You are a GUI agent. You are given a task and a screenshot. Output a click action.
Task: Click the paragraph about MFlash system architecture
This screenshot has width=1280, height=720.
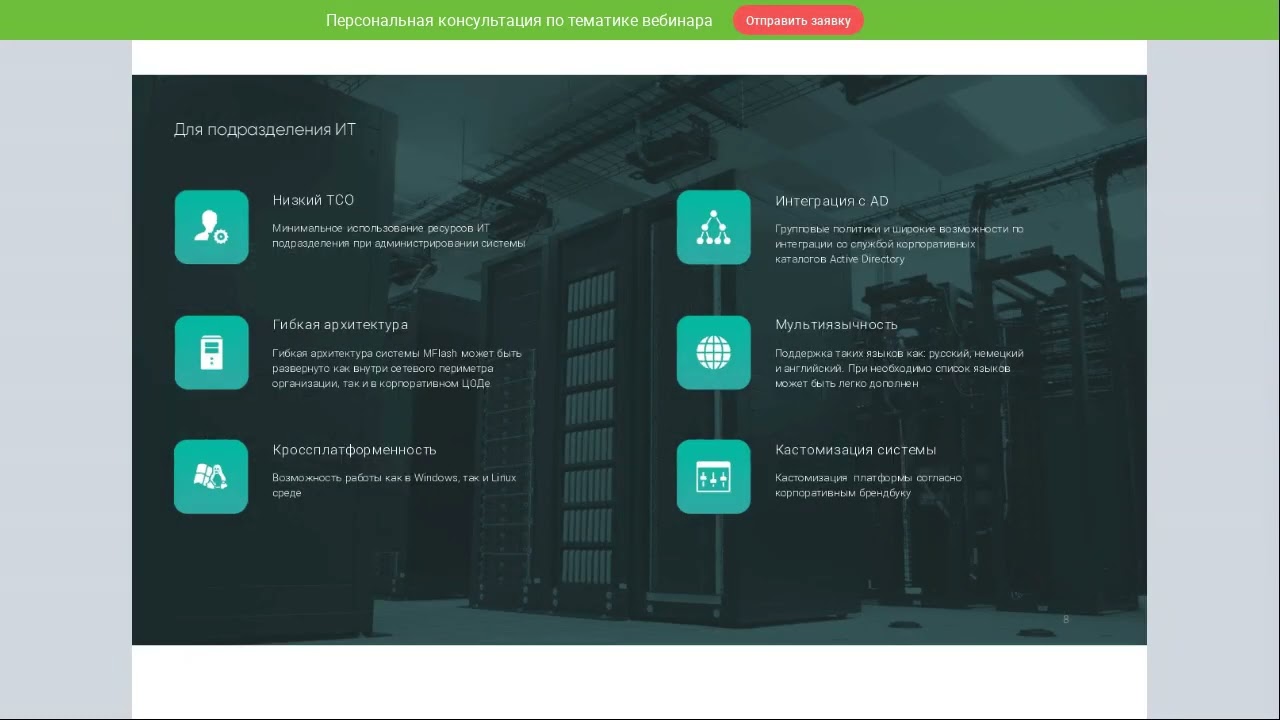pos(397,368)
